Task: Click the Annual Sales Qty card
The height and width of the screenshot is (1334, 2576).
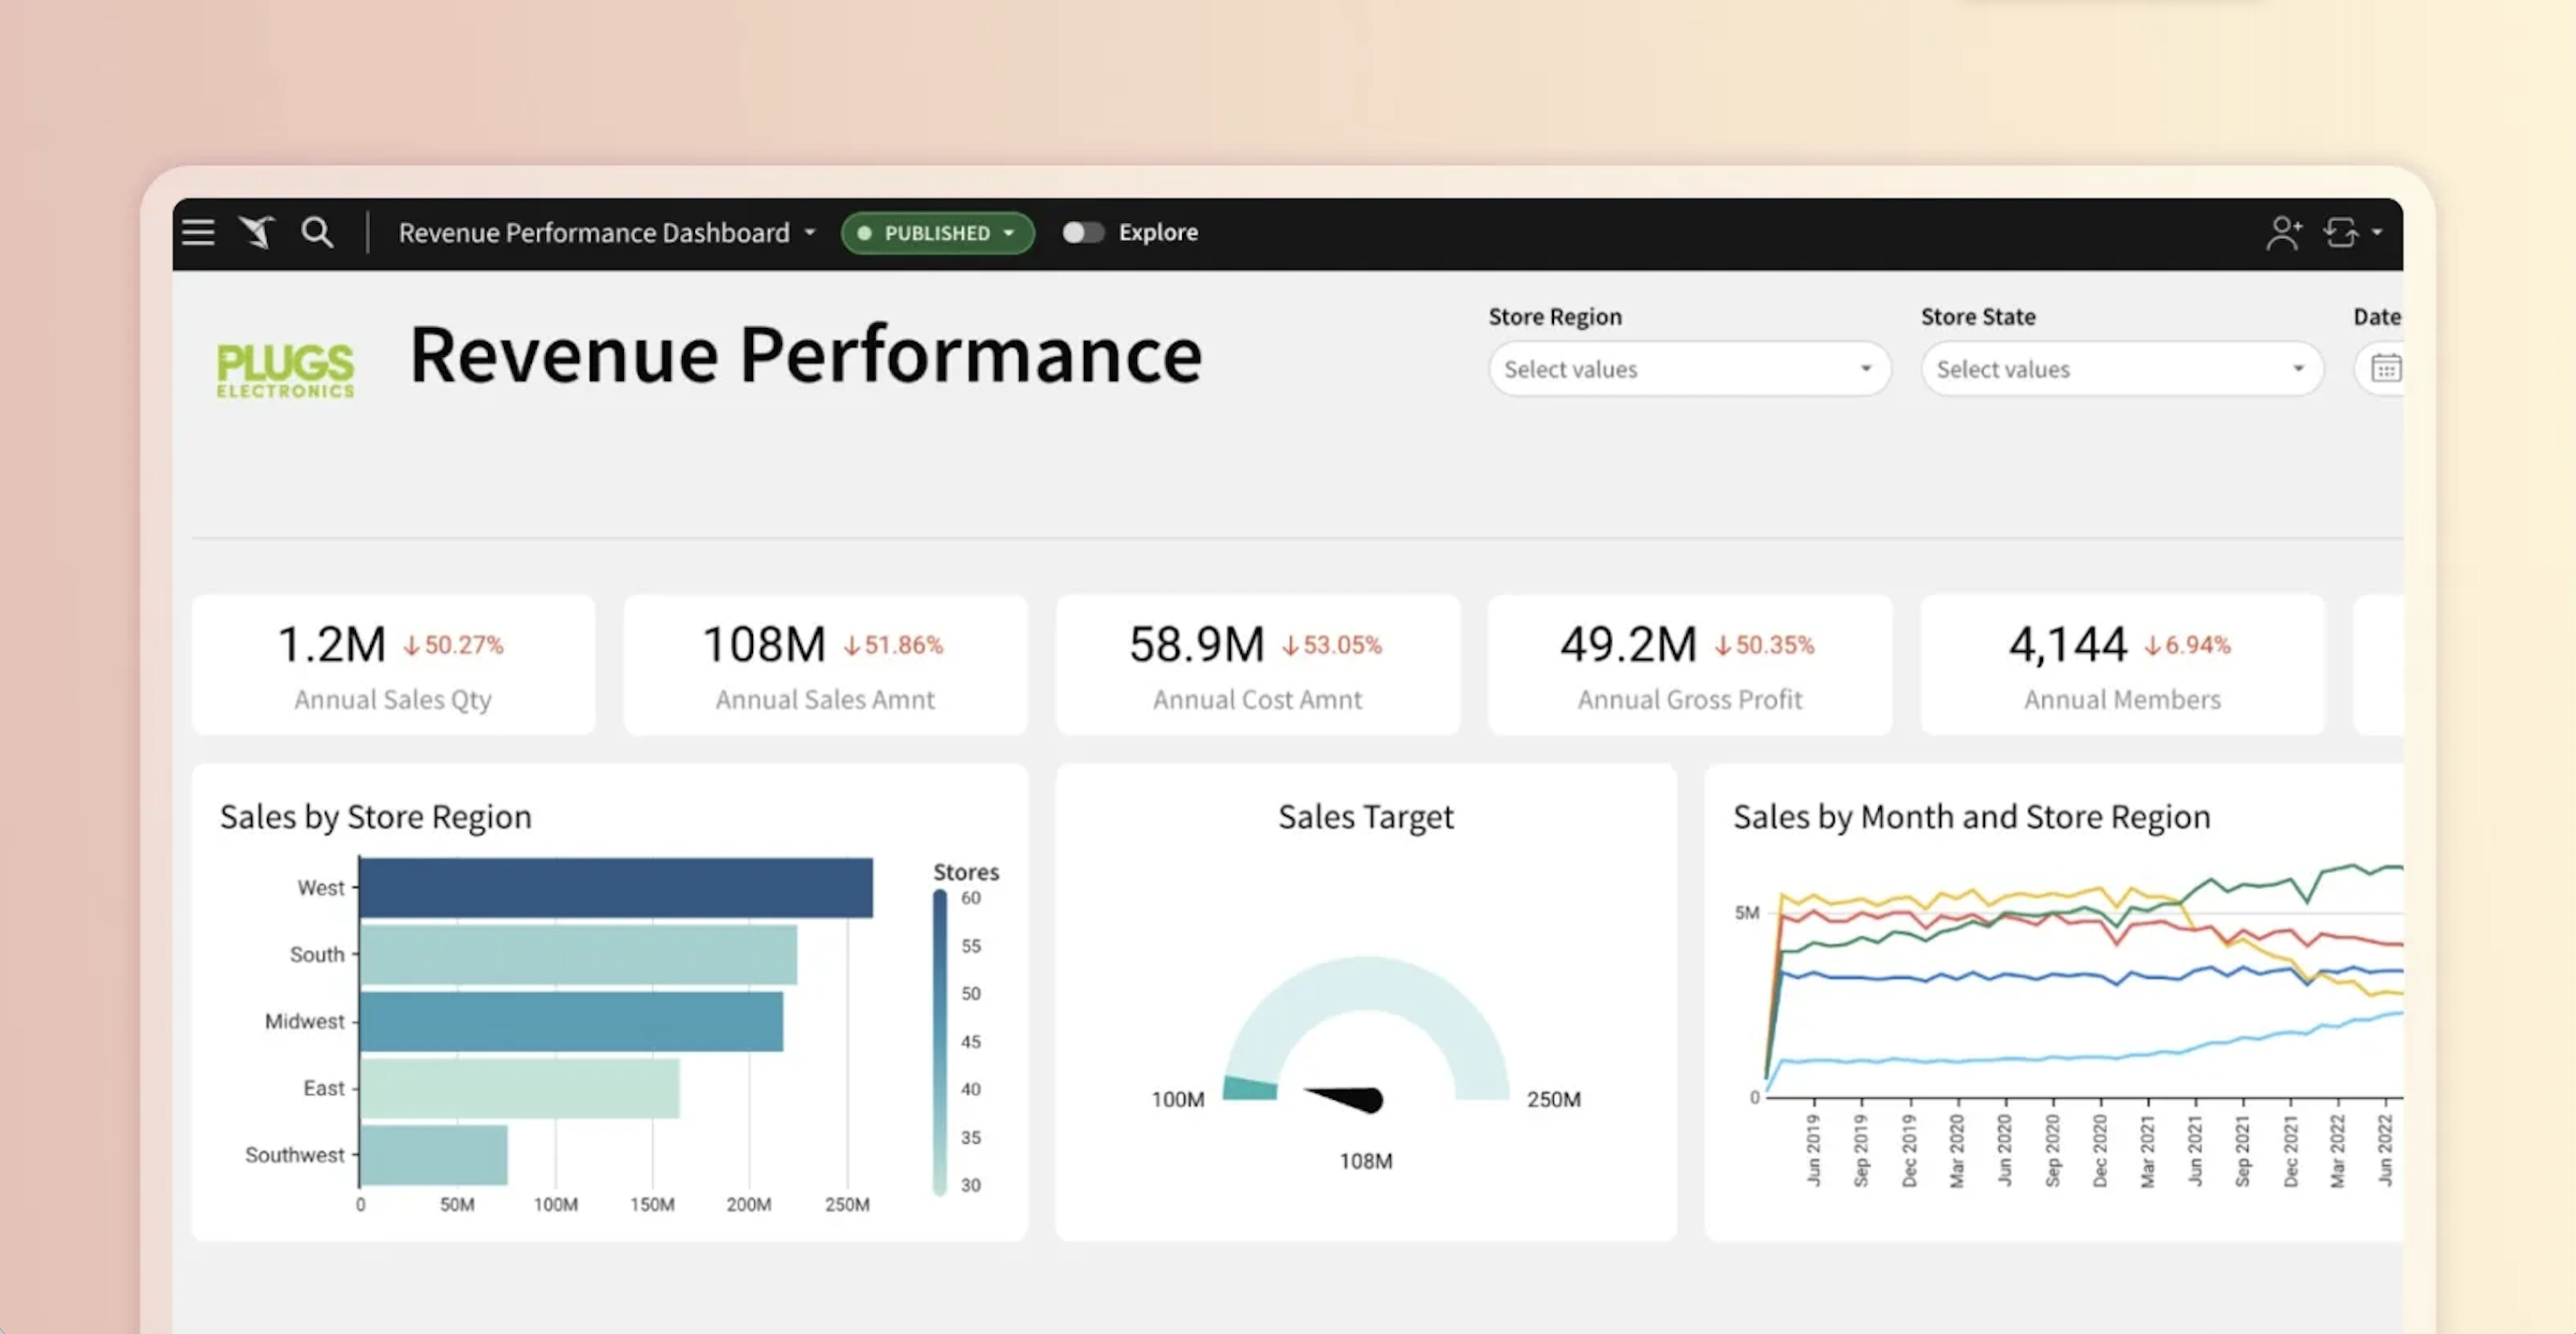Action: 393,665
